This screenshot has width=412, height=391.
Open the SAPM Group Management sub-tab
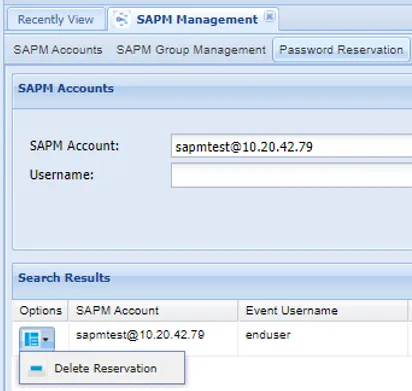(x=191, y=50)
